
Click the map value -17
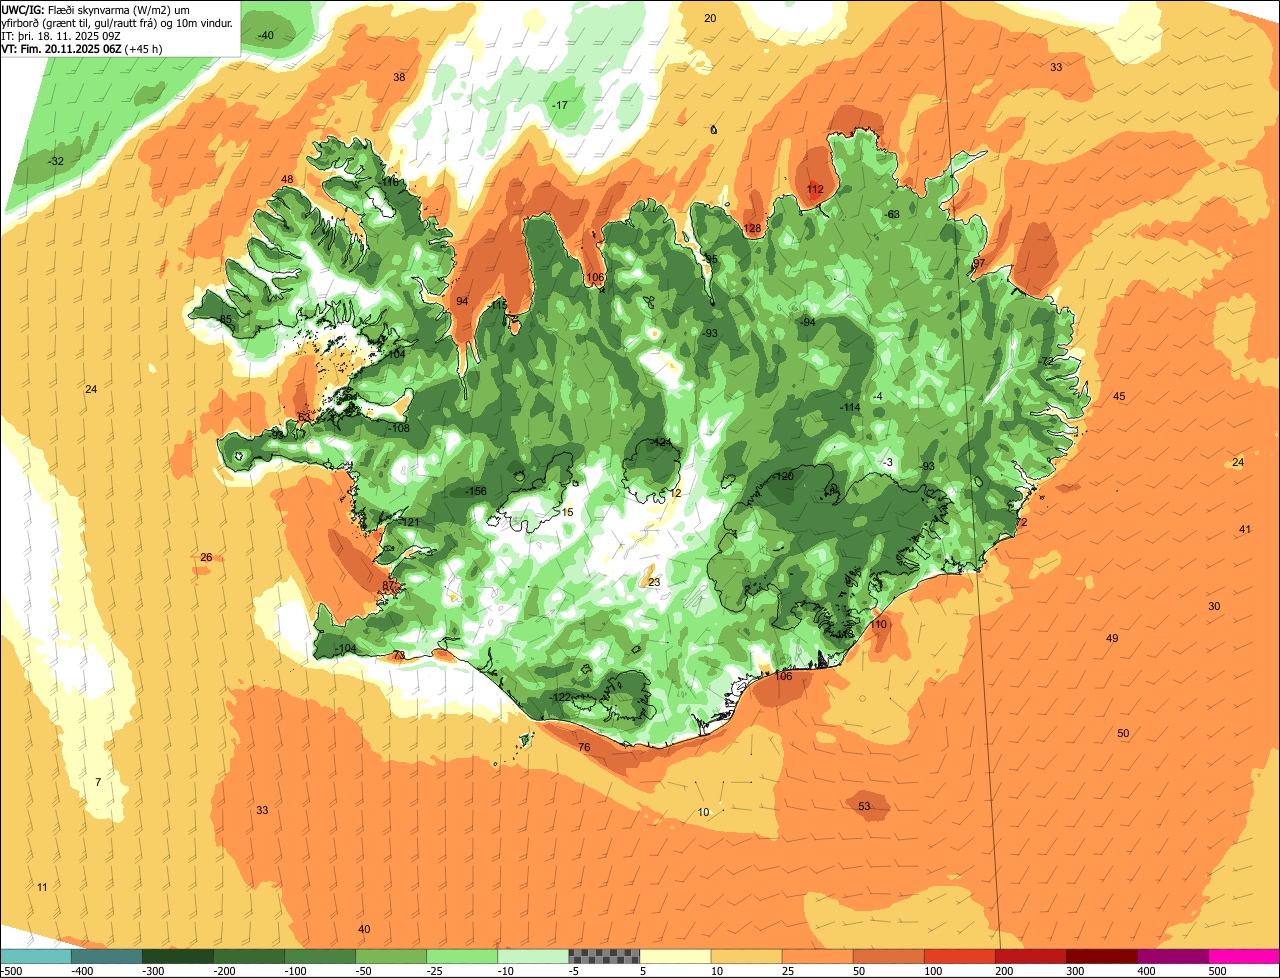(x=560, y=105)
